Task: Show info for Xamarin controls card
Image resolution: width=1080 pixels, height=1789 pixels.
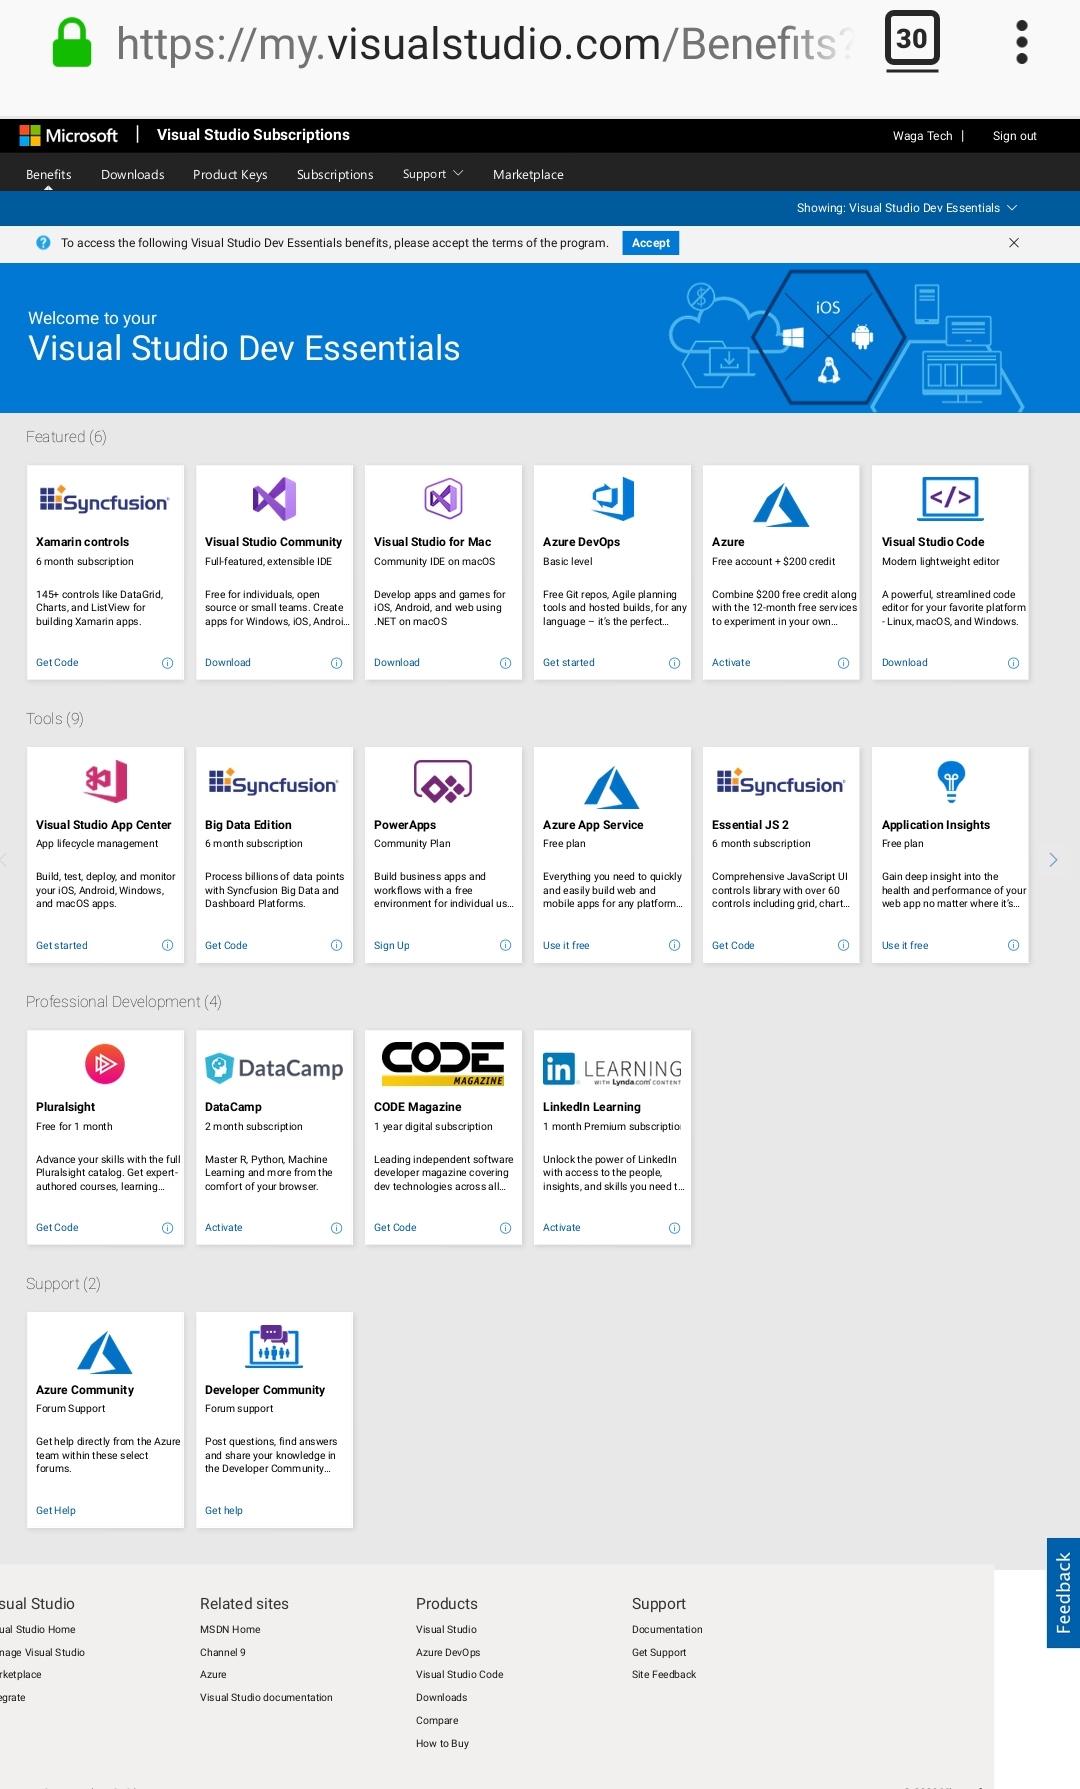Action: [167, 663]
